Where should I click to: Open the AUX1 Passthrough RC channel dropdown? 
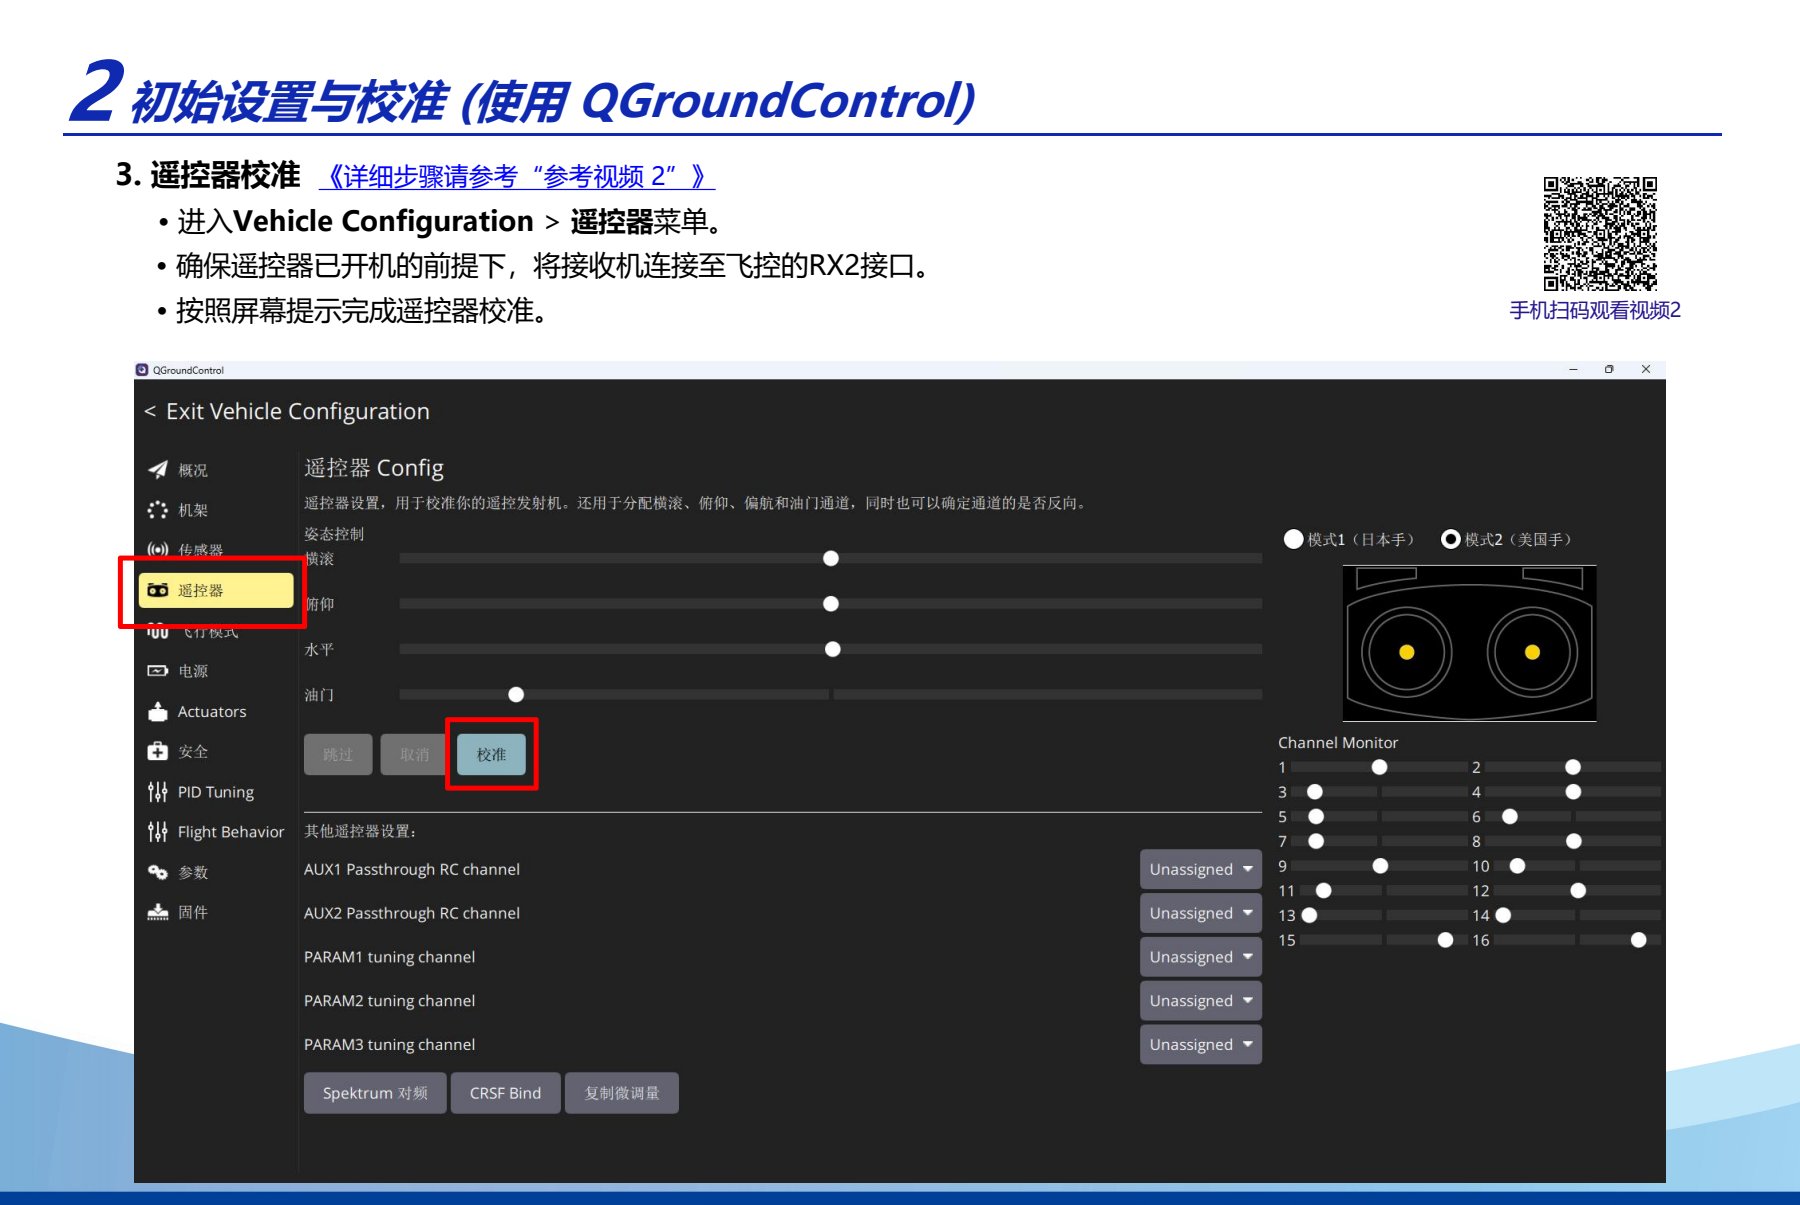click(1201, 869)
